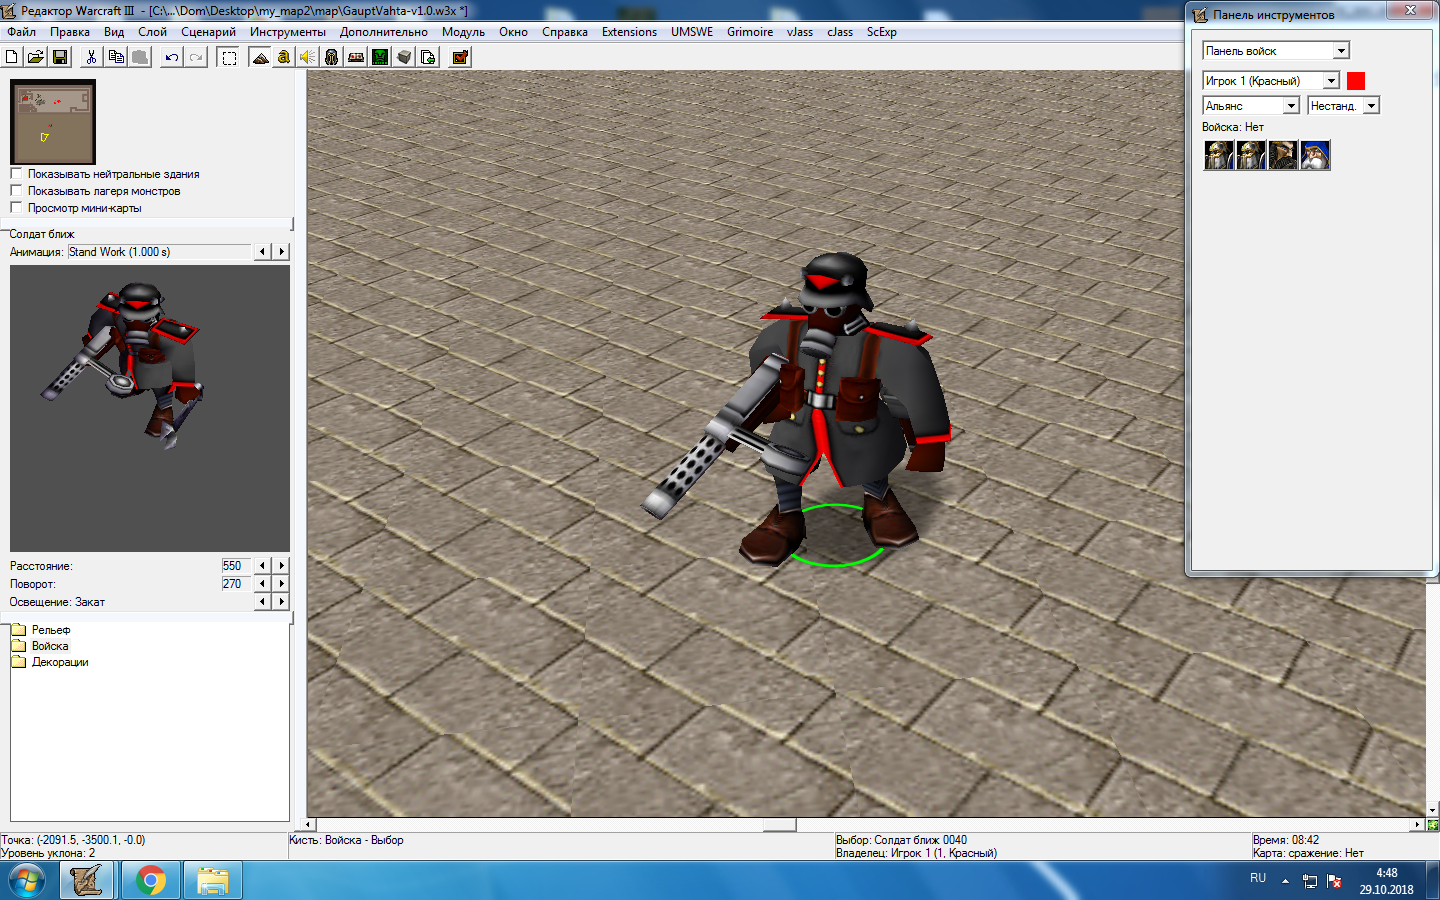Click the red player color swatch
1440x900 pixels.
tap(1356, 81)
